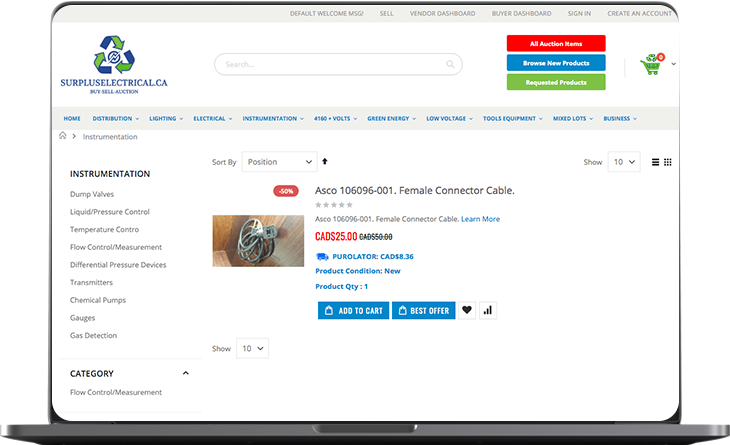Open the Sort By Position dropdown
The height and width of the screenshot is (445, 730).
click(279, 162)
